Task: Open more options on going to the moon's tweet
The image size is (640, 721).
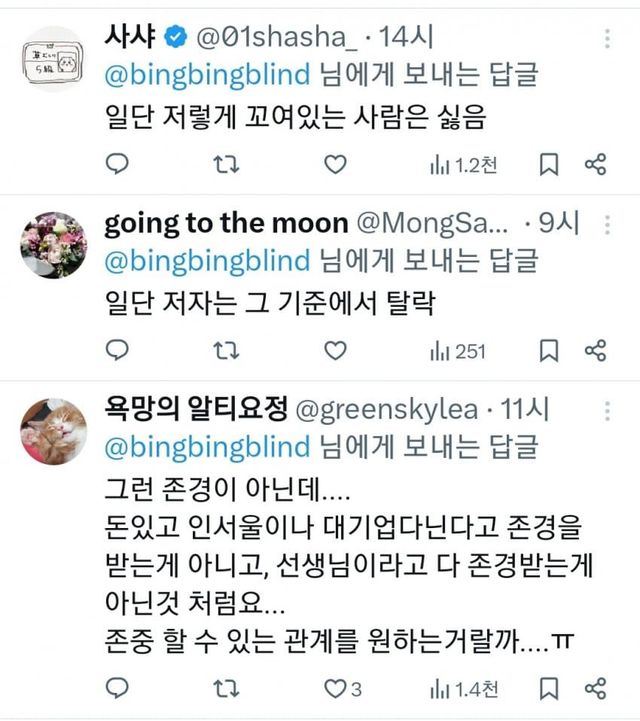Action: click(608, 224)
